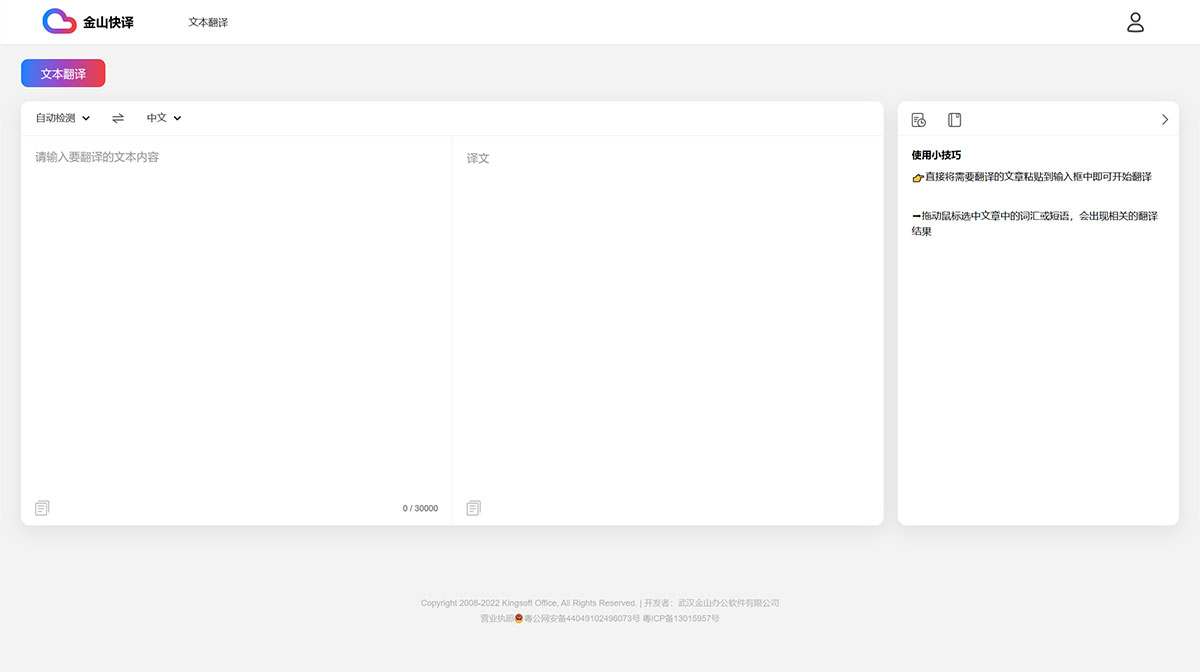Open the 粤ICP备13015957号 footer link
The width and height of the screenshot is (1200, 672).
(x=681, y=619)
